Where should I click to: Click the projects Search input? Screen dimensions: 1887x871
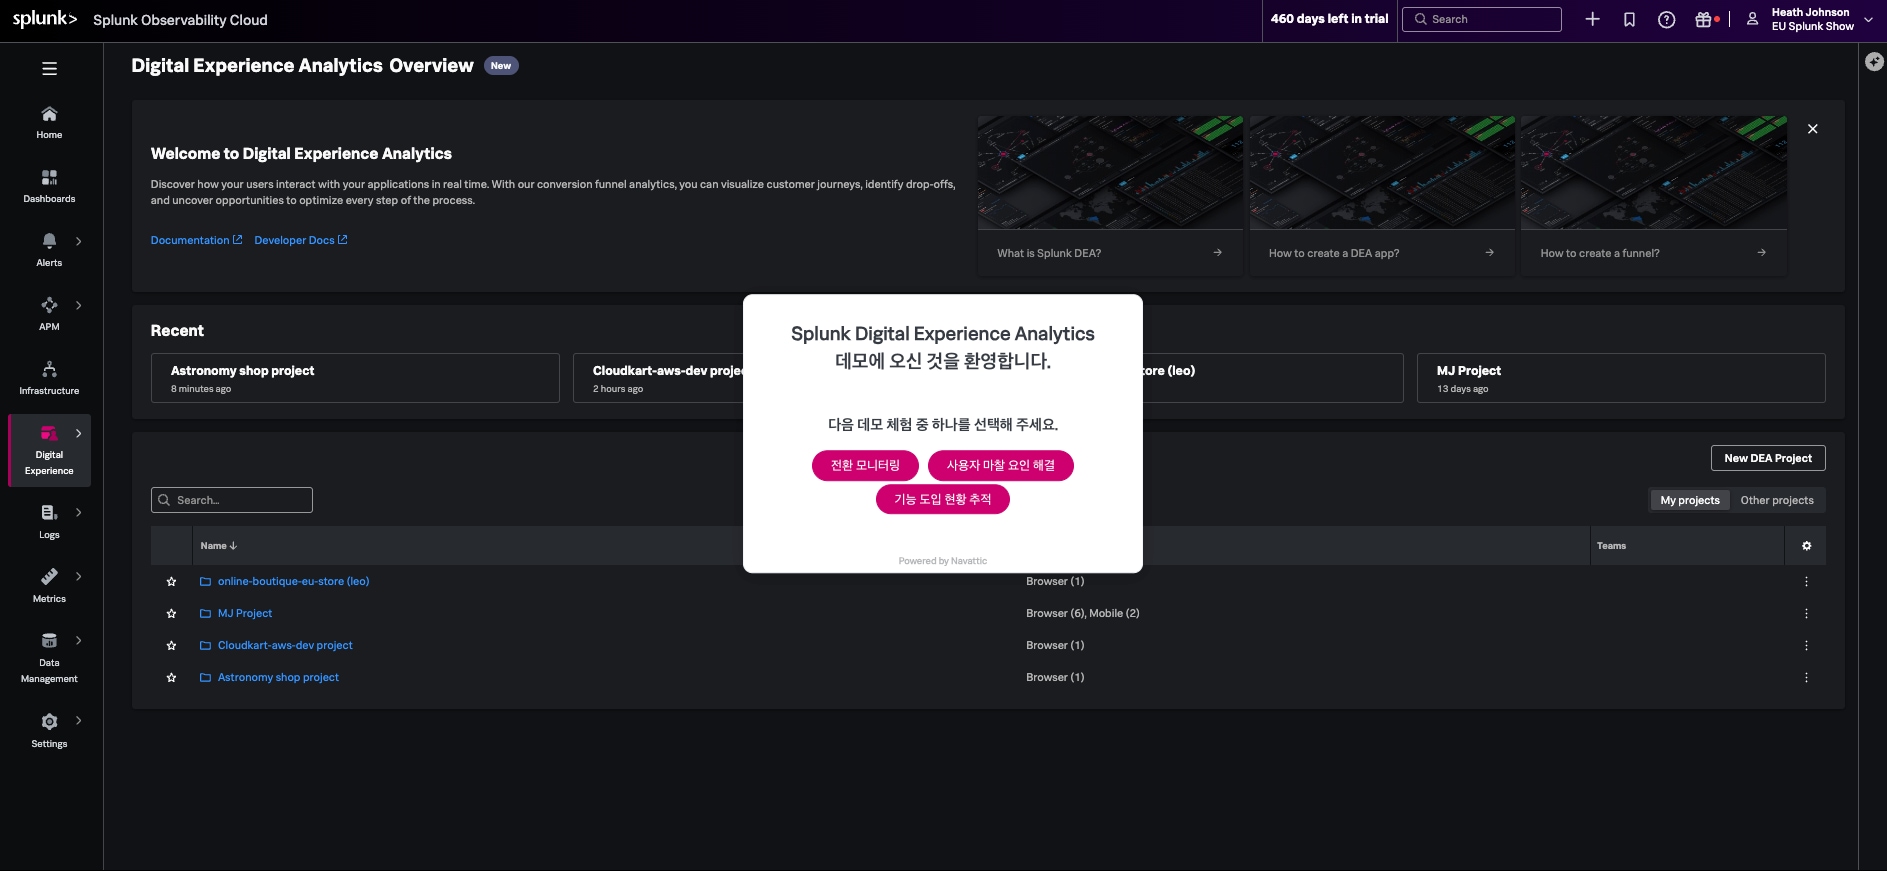click(x=232, y=500)
